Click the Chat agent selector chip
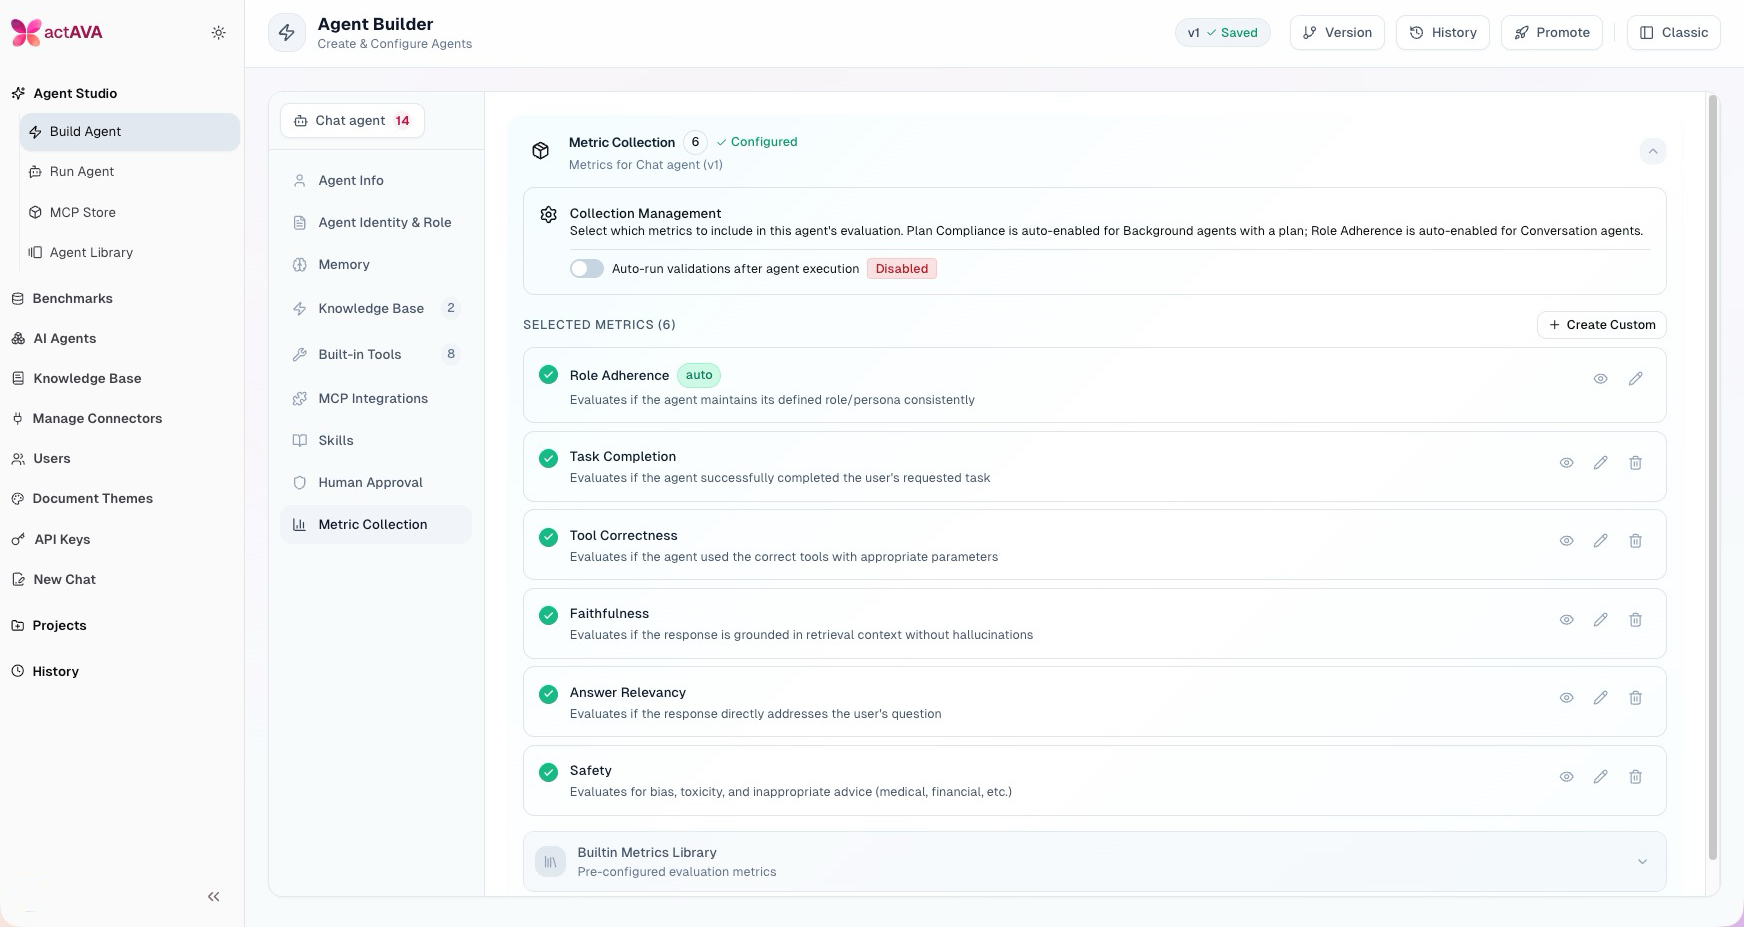This screenshot has height=927, width=1744. (352, 121)
